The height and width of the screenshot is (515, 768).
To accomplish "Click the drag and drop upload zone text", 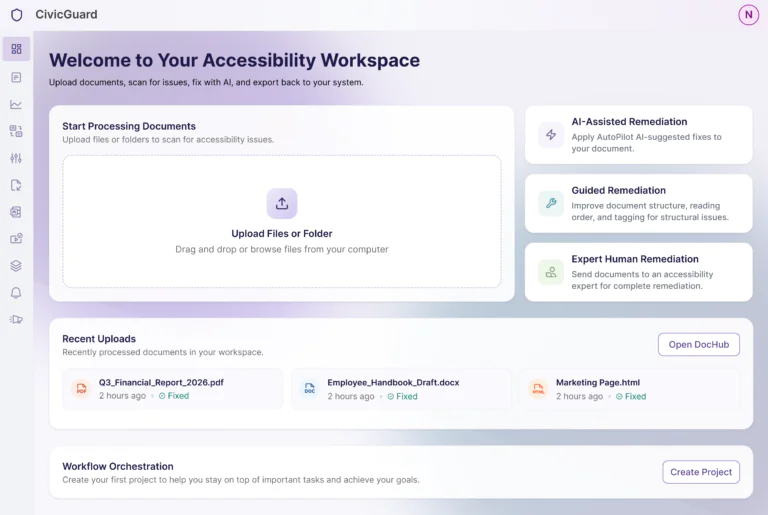I will (282, 249).
